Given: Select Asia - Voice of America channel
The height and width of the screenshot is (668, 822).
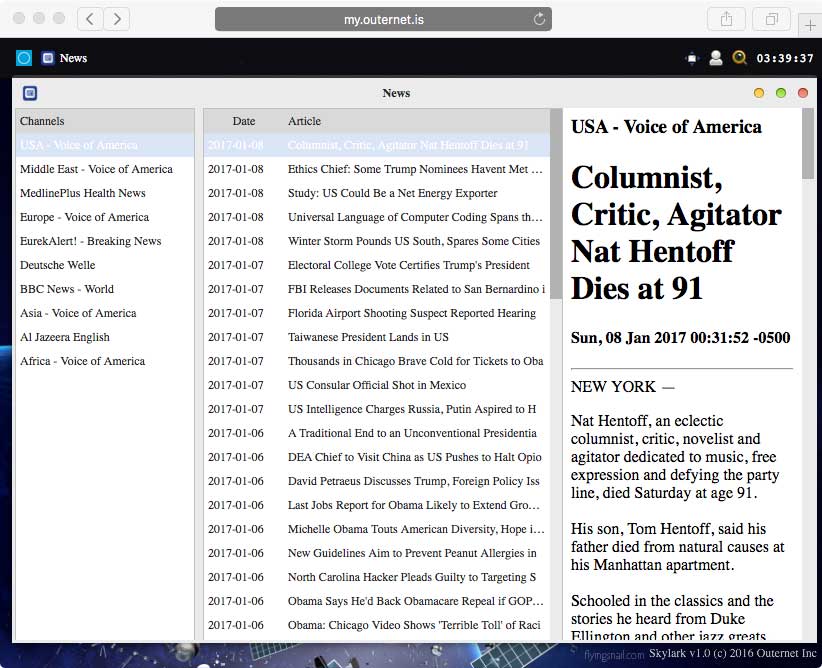Looking at the screenshot, I should 105,313.
